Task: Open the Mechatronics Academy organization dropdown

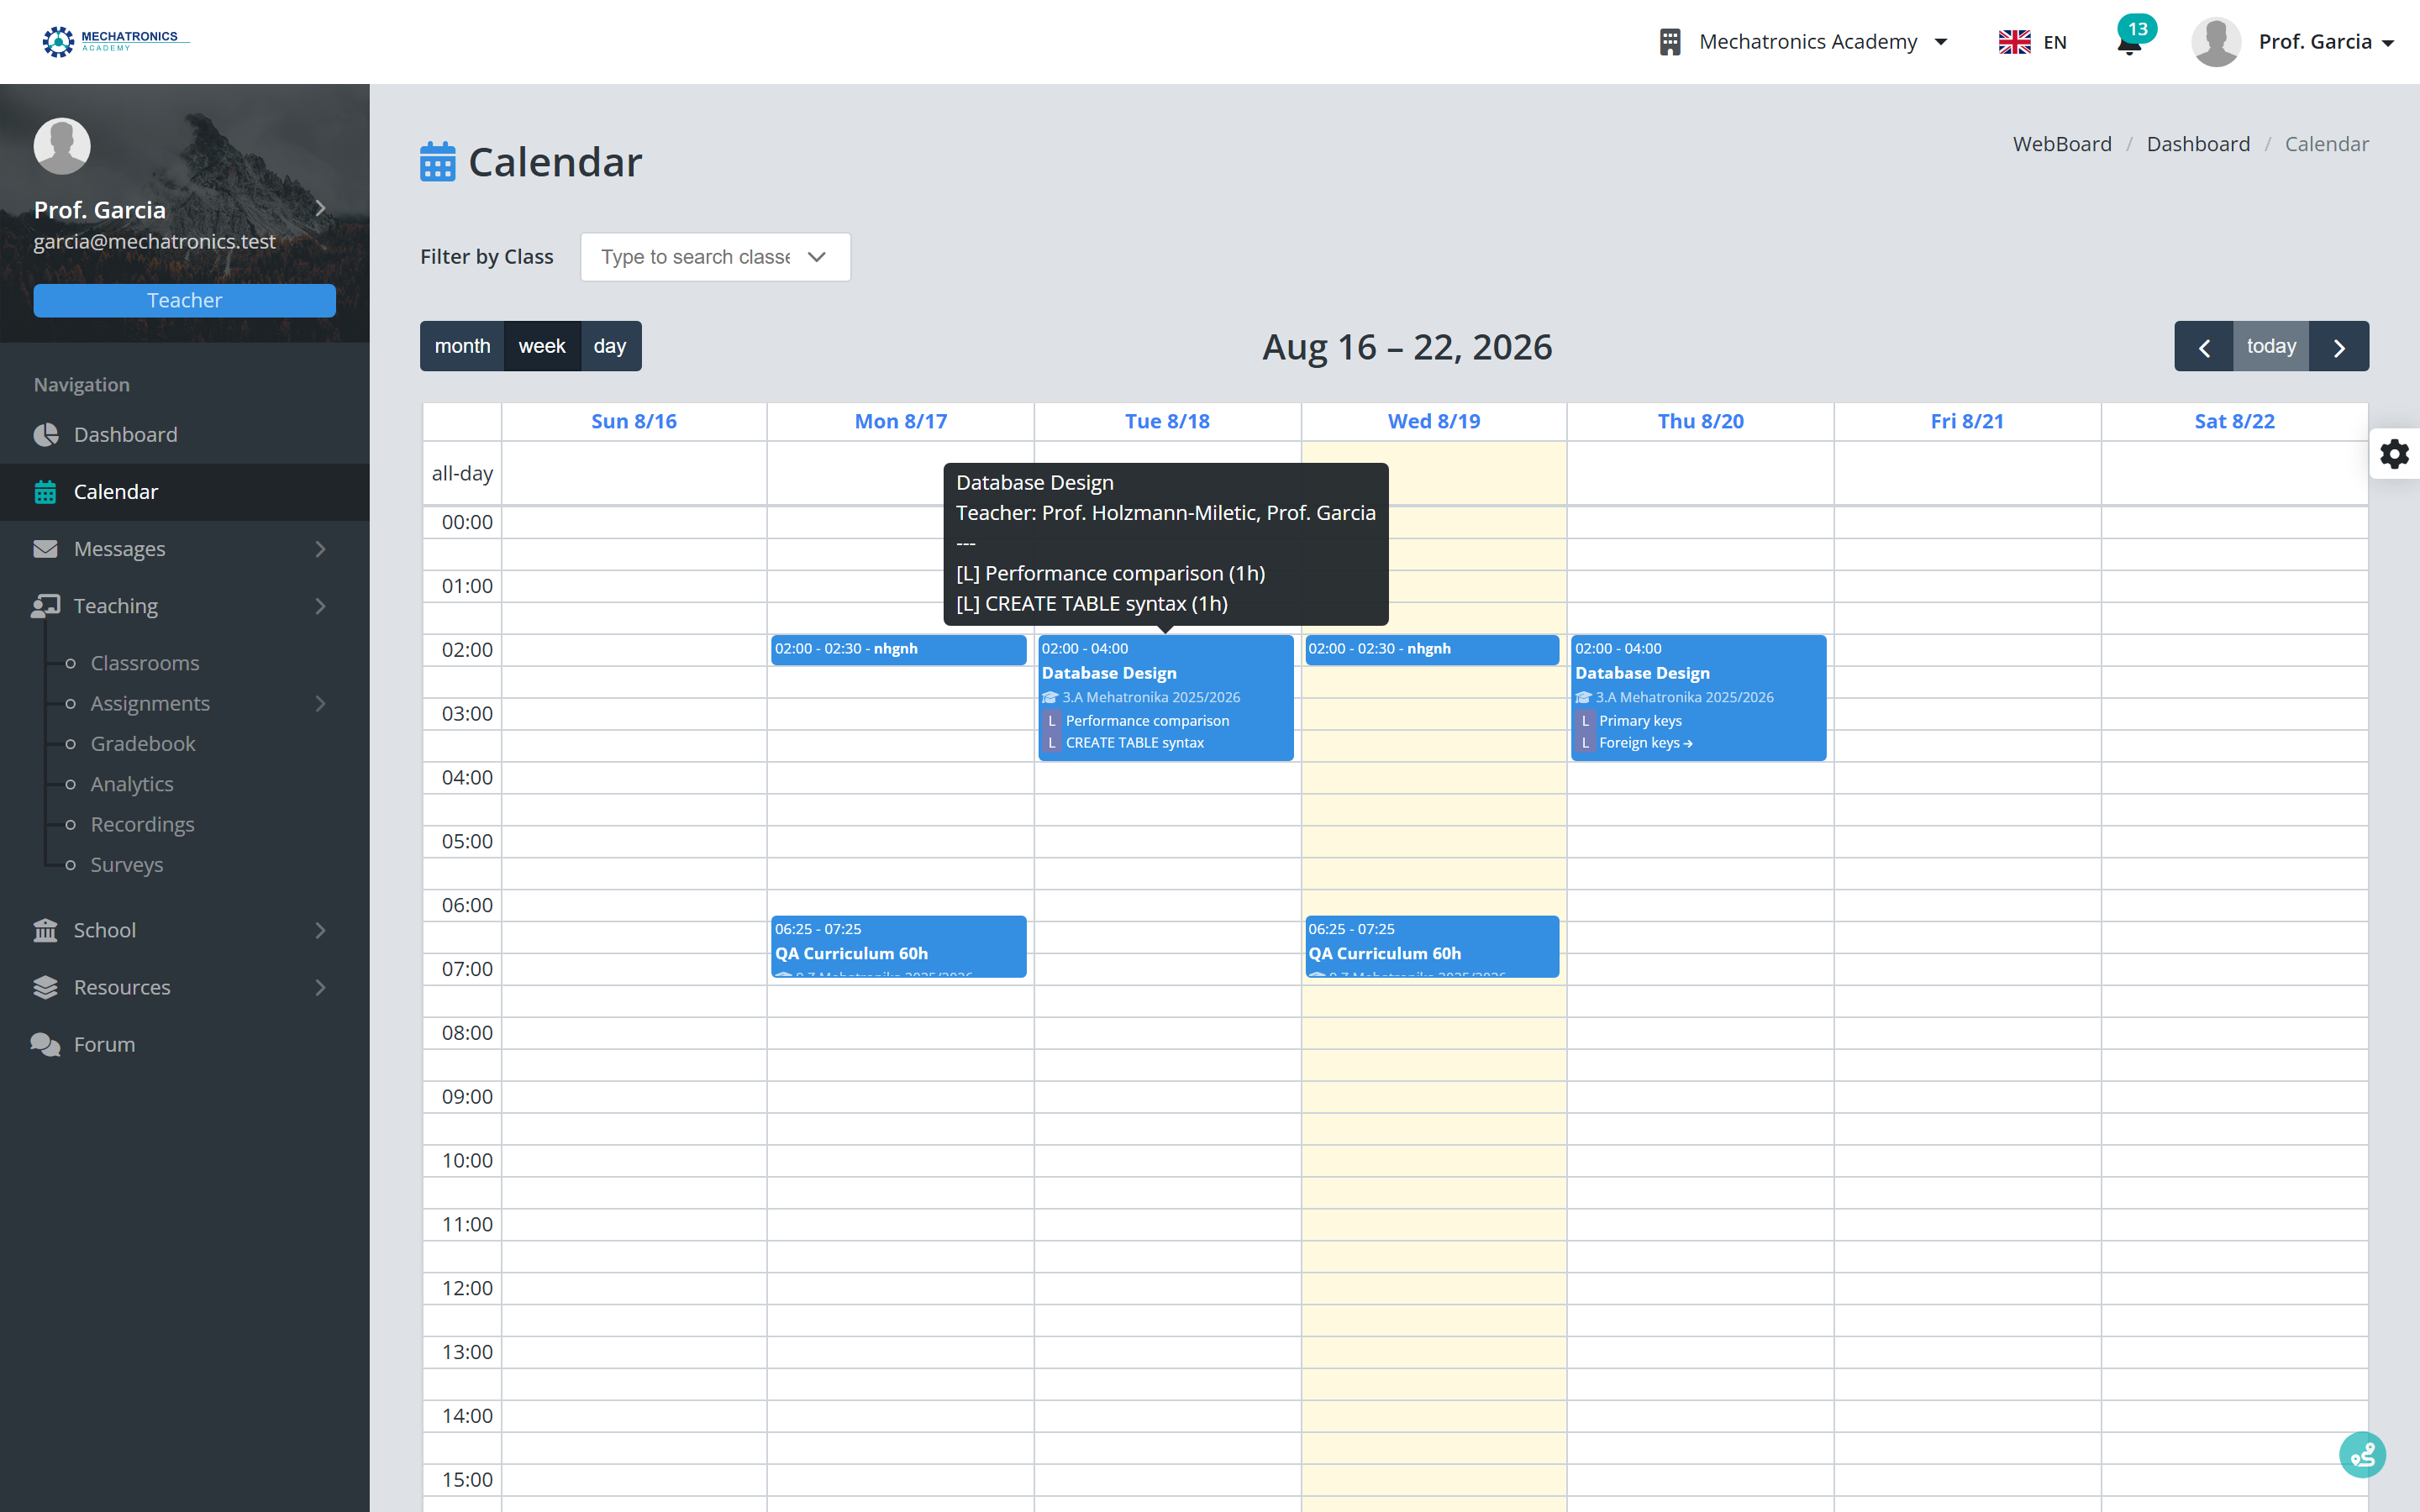Action: click(x=1804, y=42)
